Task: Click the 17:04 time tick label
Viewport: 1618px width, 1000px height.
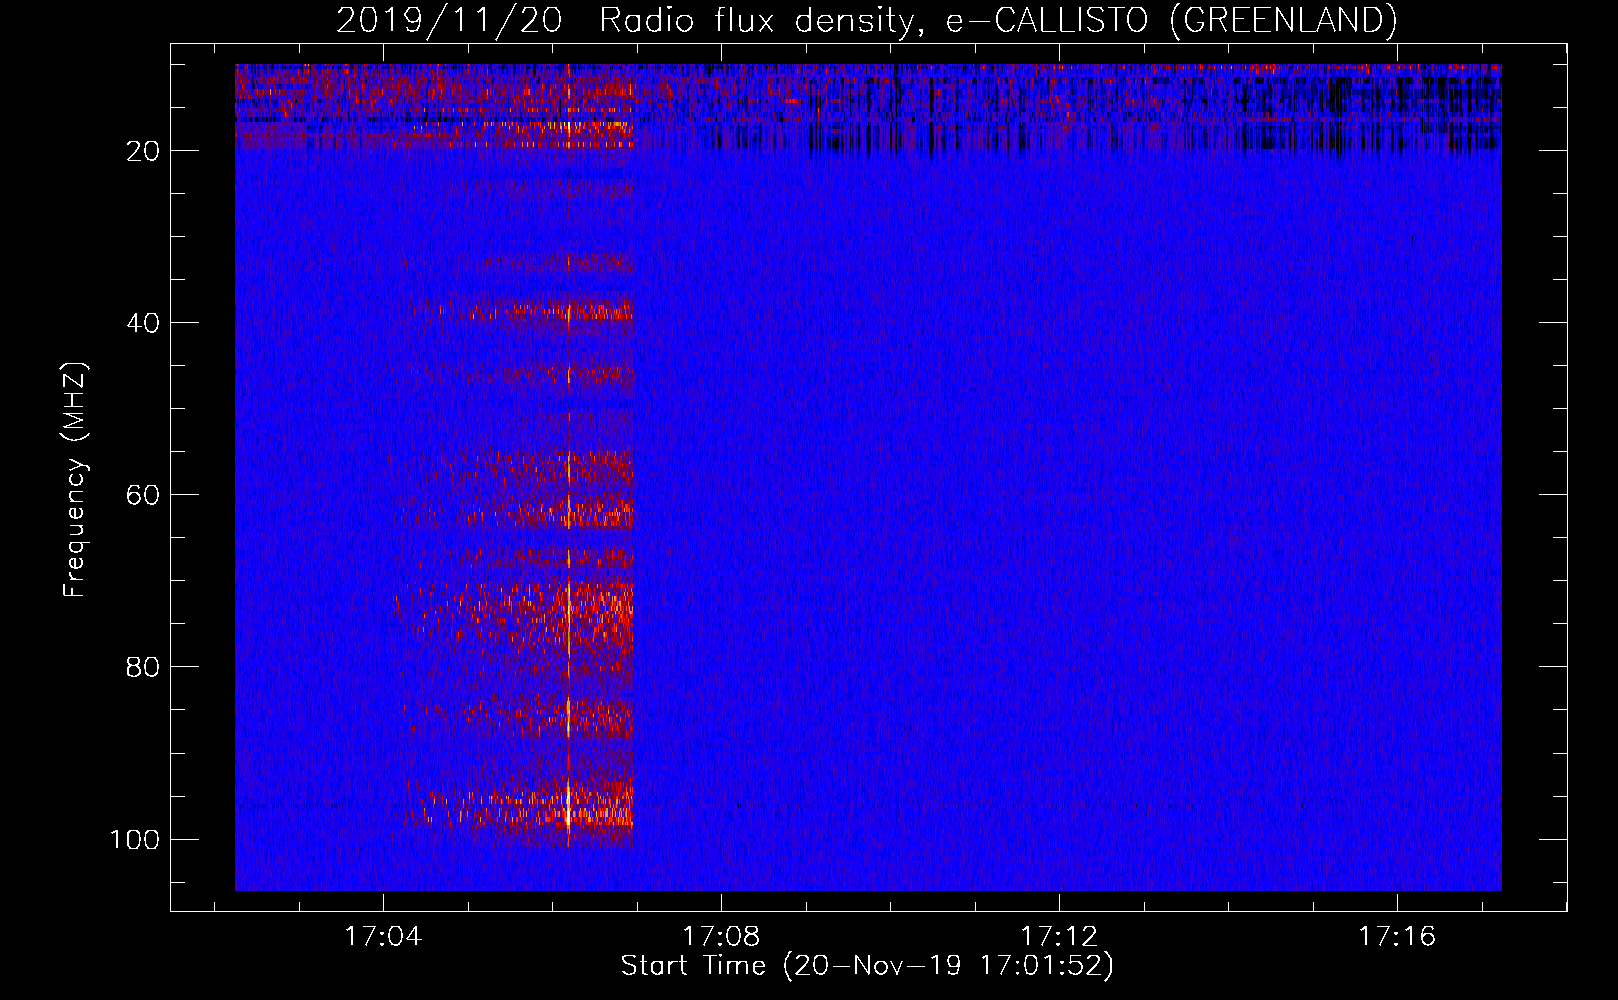Action: [383, 936]
